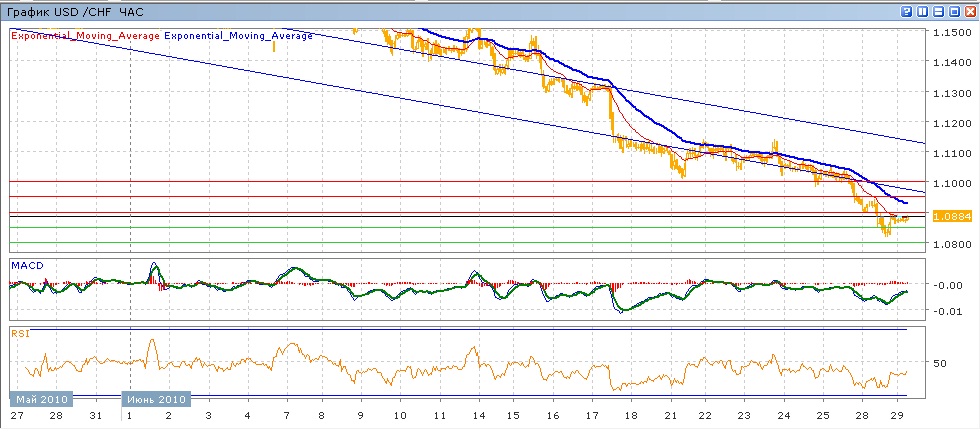
Task: Click date label 29 on time axis
Action: (x=899, y=416)
